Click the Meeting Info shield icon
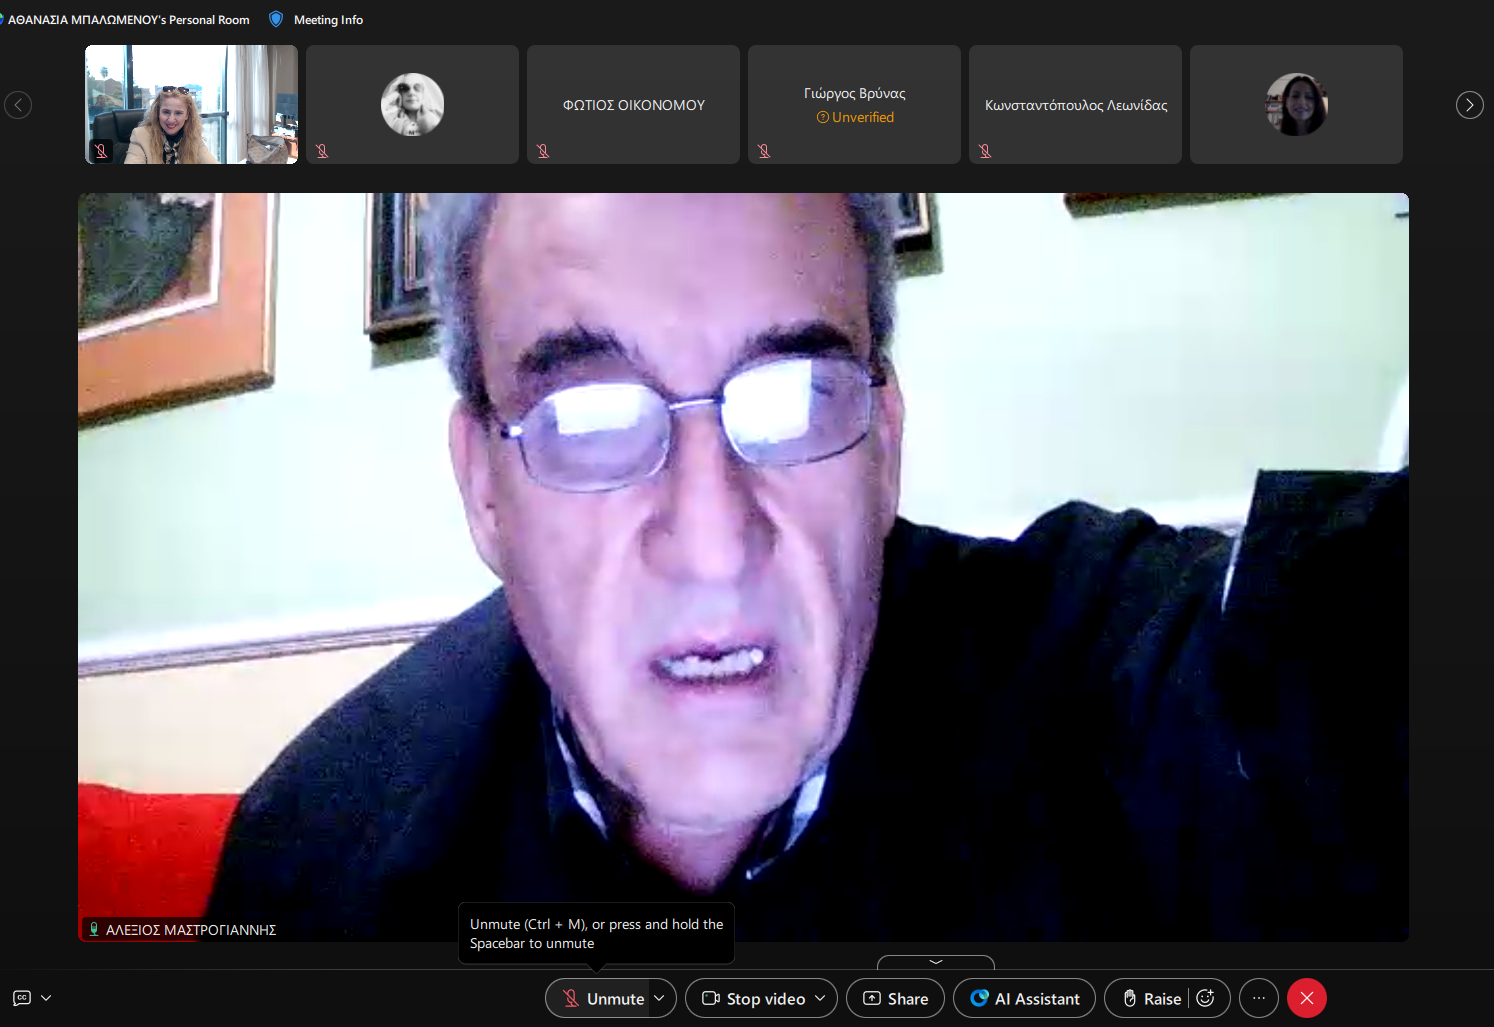 pyautogui.click(x=276, y=19)
